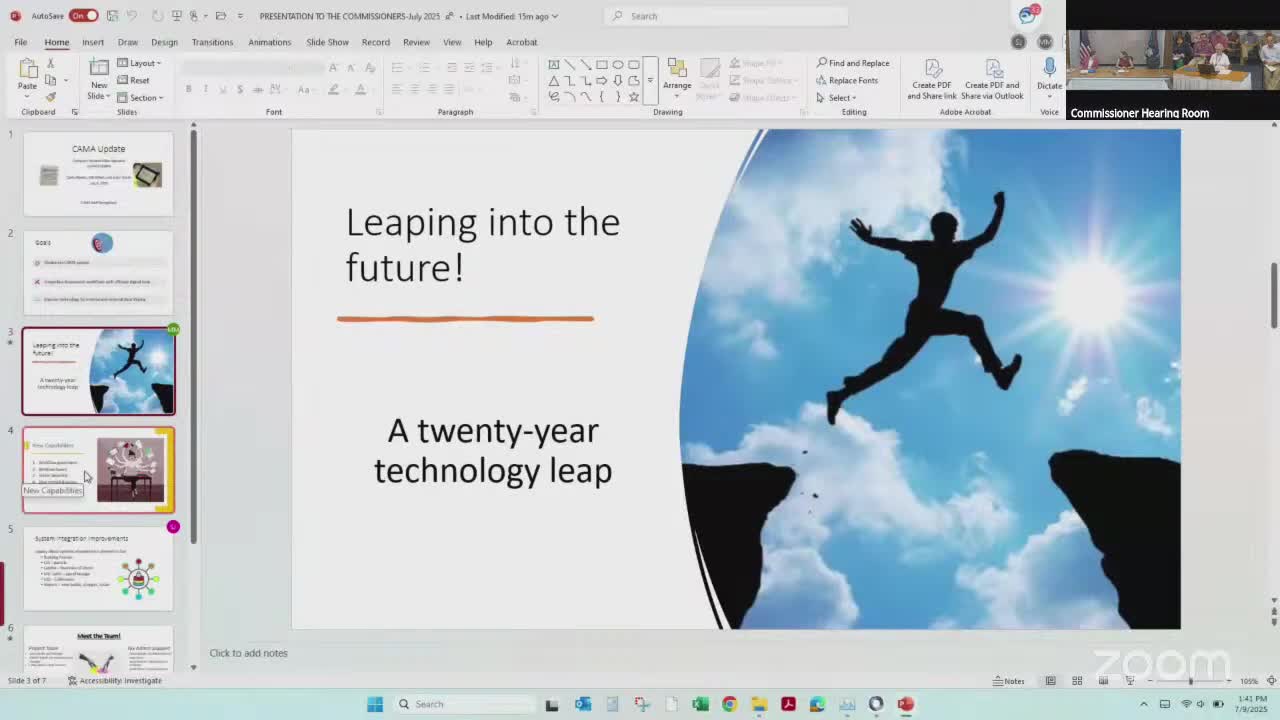Click Replace Fonts
Viewport: 1280px width, 720px height.
click(x=847, y=80)
